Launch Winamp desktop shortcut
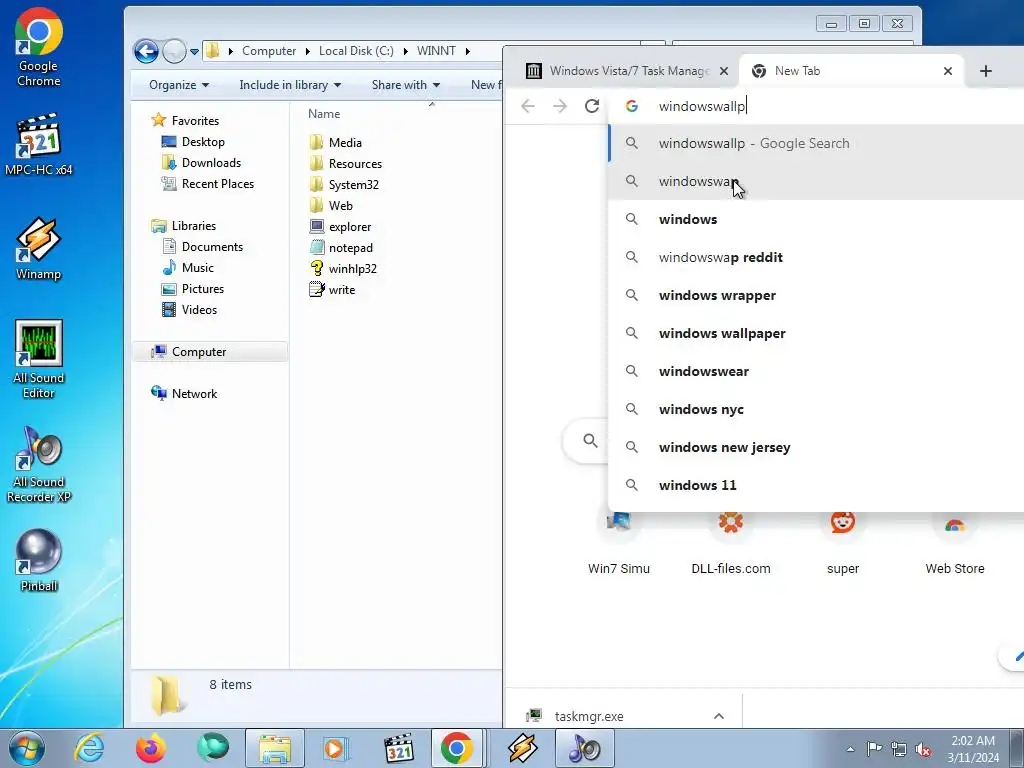The width and height of the screenshot is (1024, 768). click(x=39, y=248)
